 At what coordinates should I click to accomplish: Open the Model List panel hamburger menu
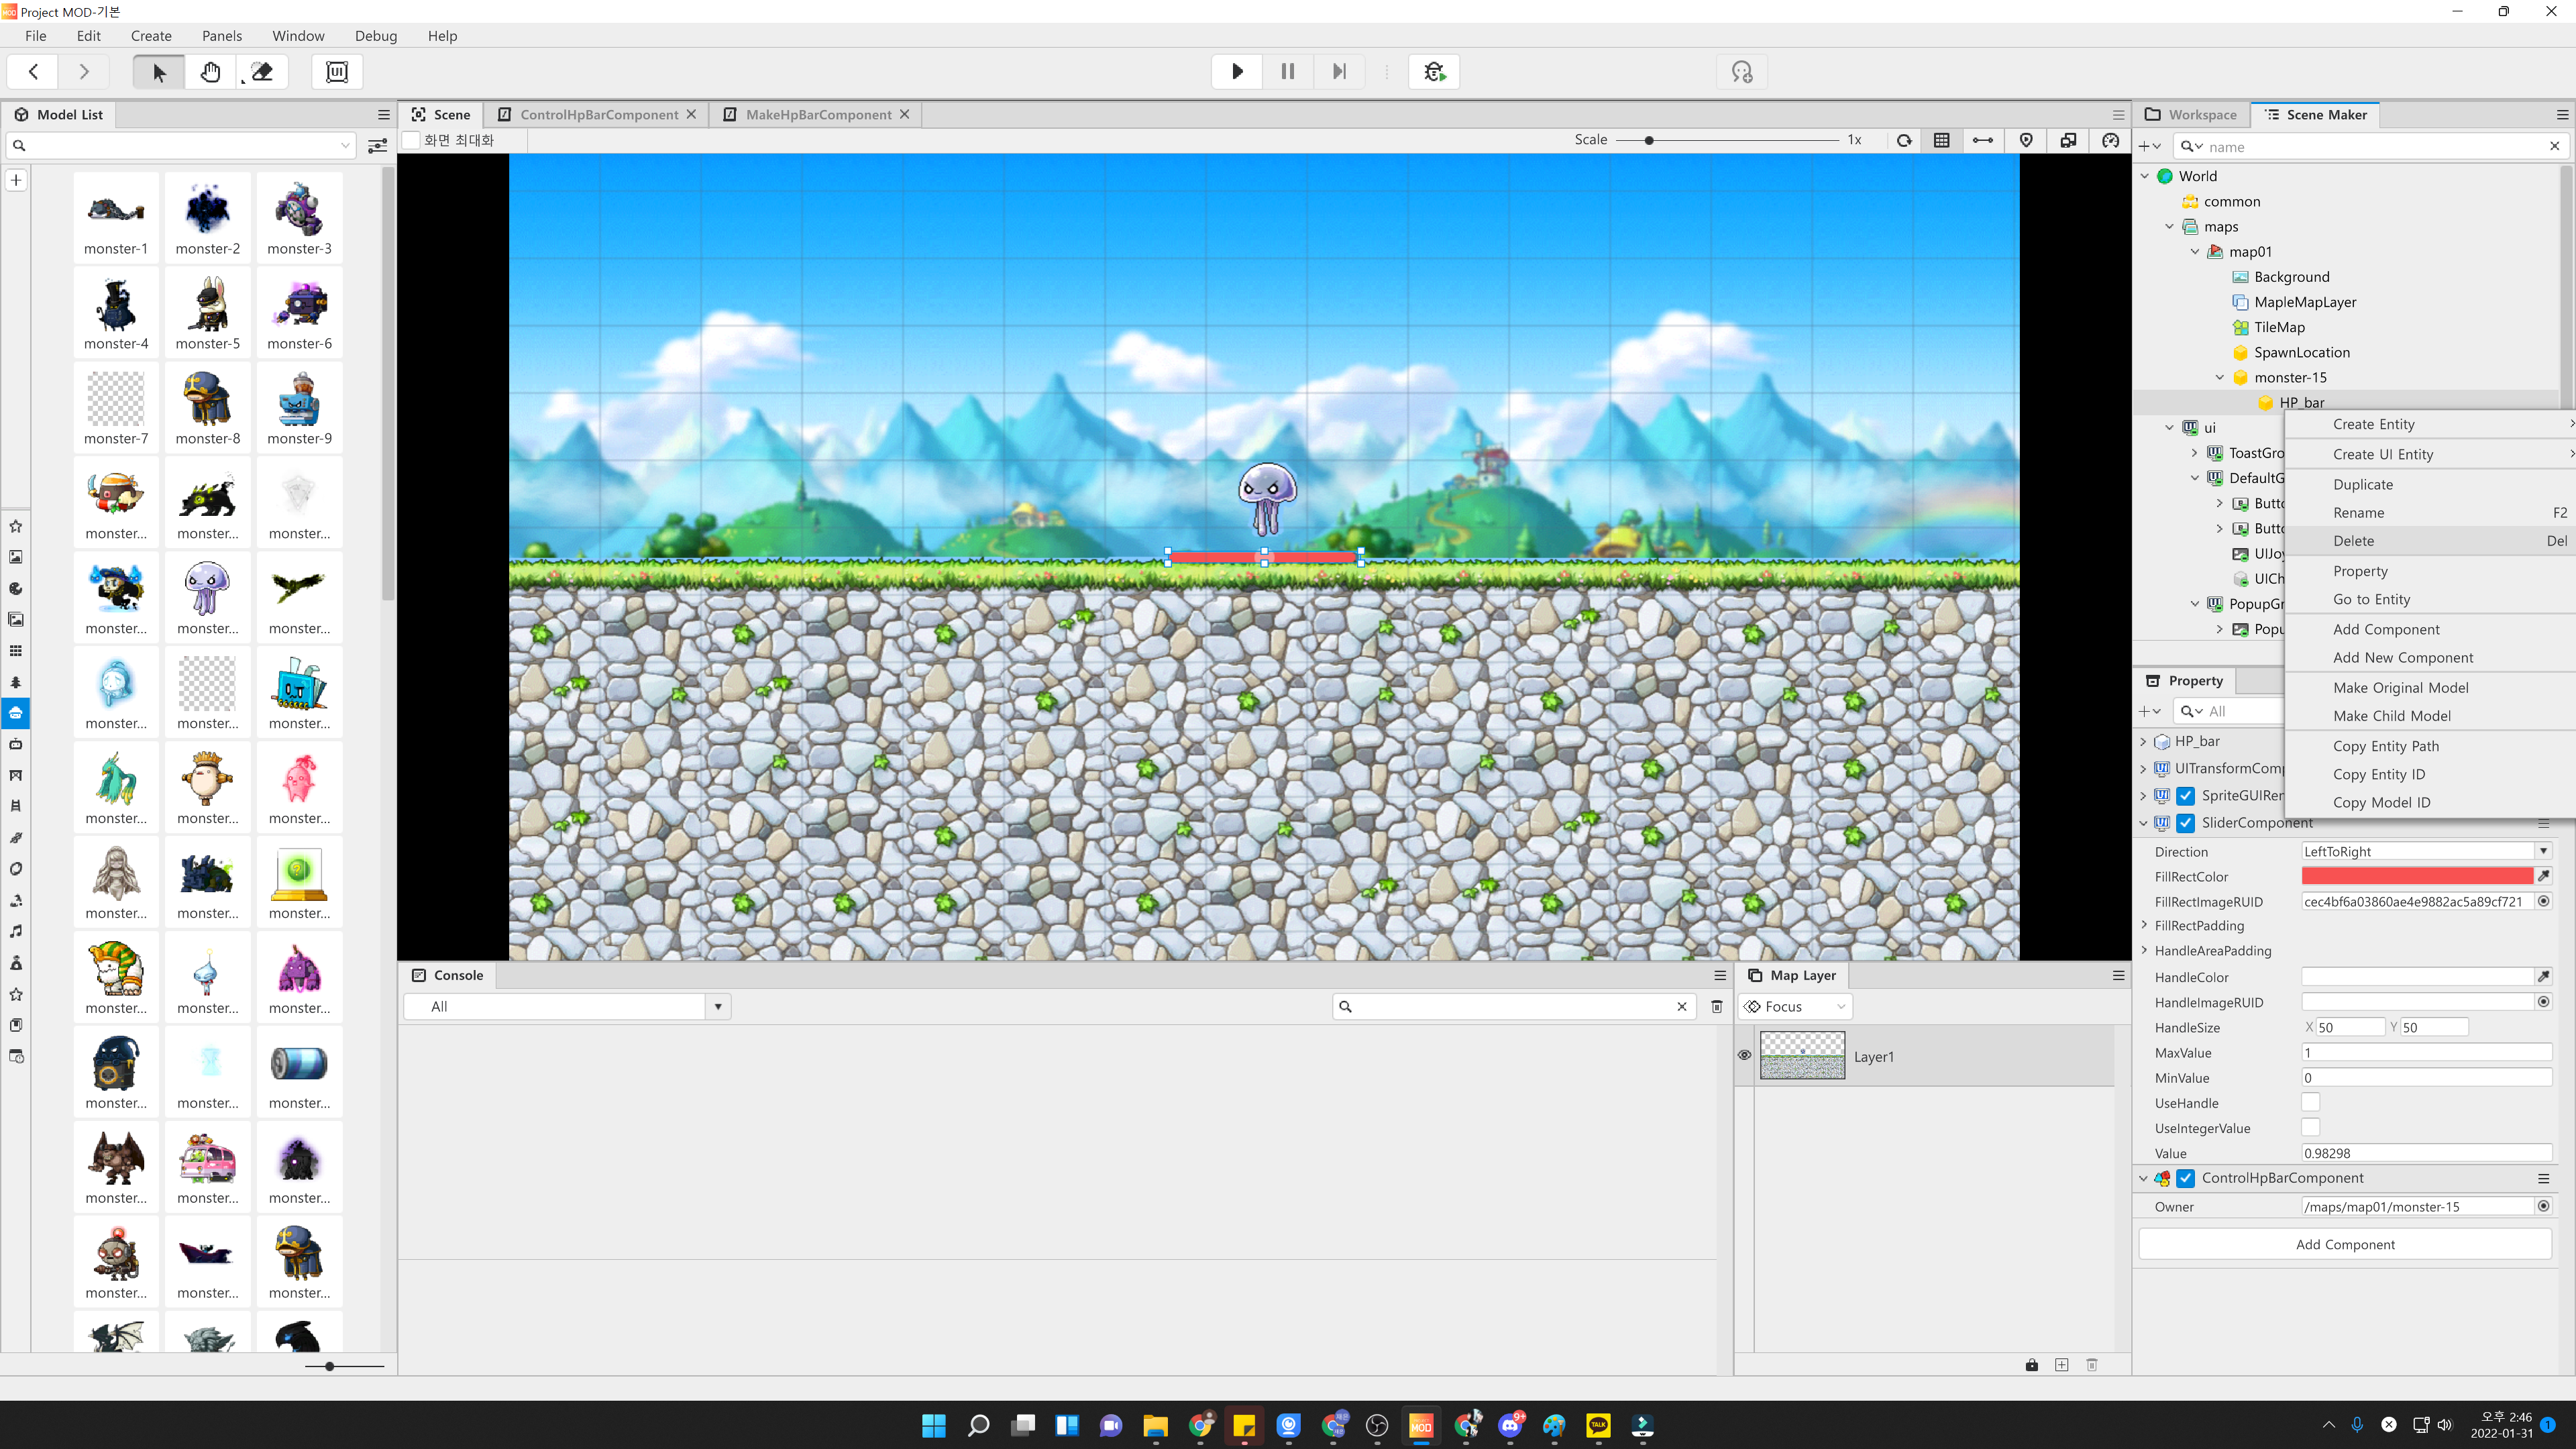point(384,115)
